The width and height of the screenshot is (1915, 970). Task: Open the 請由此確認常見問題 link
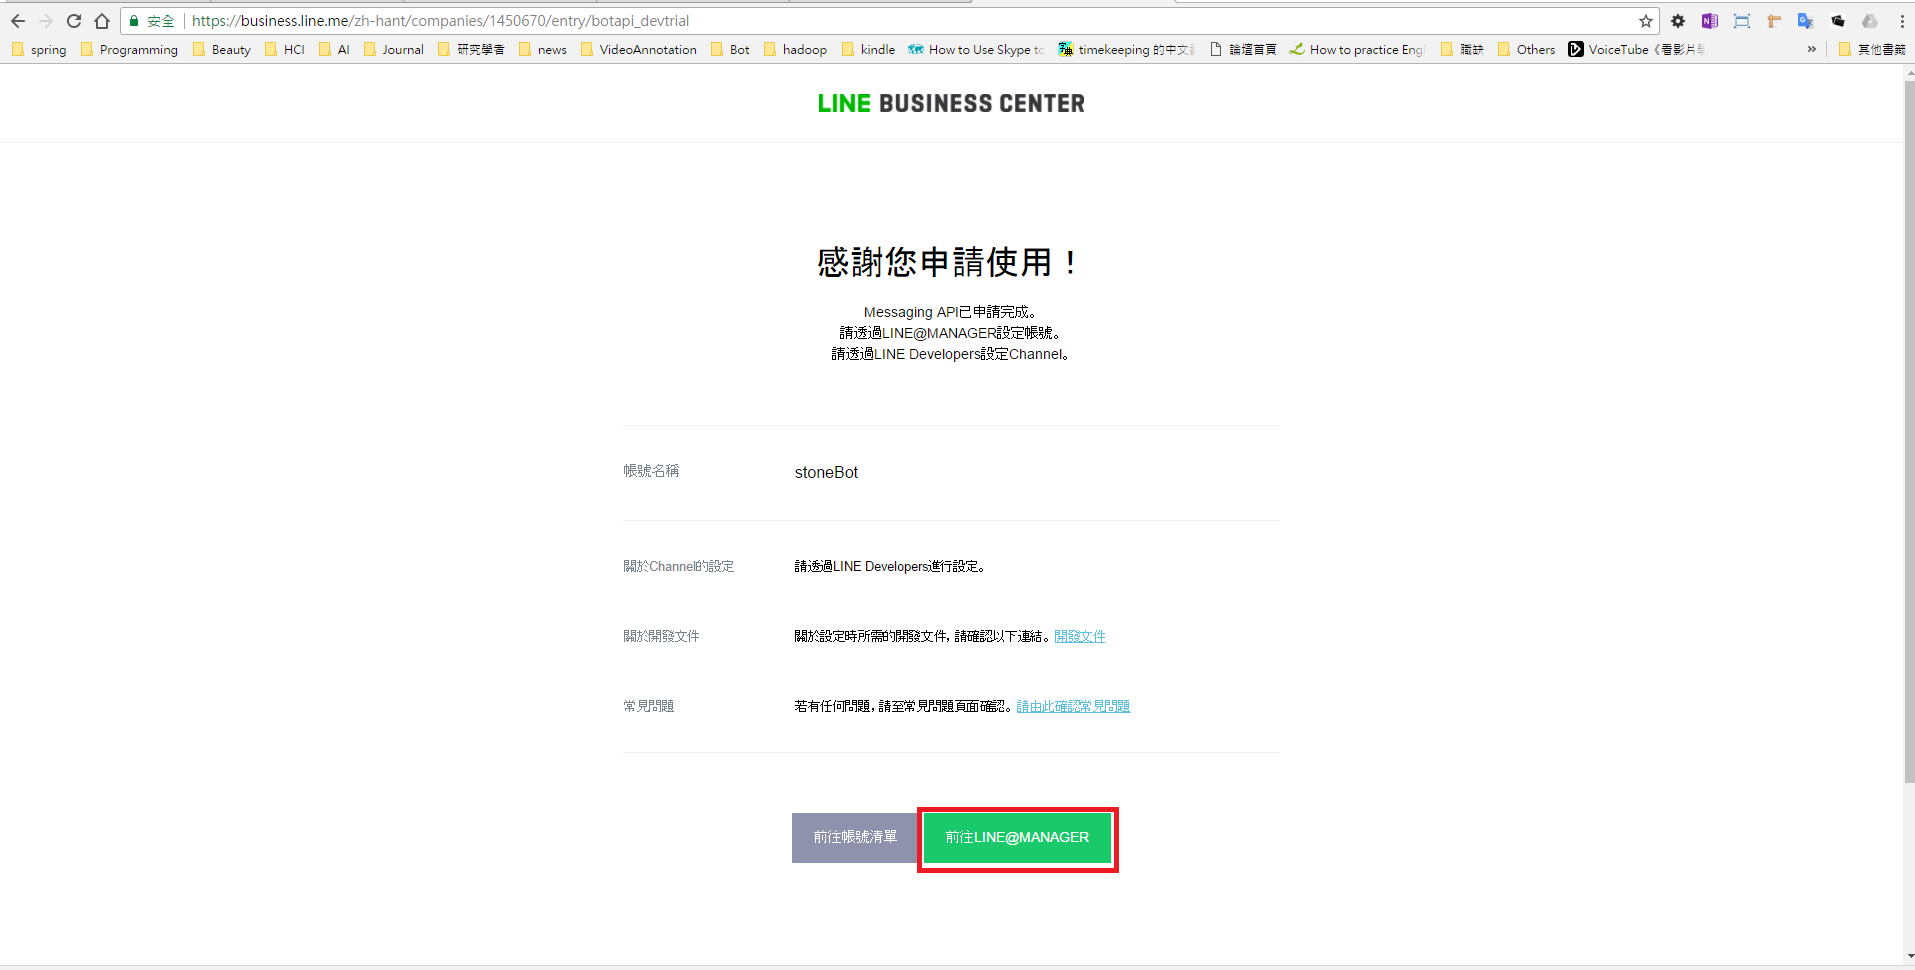point(1073,706)
